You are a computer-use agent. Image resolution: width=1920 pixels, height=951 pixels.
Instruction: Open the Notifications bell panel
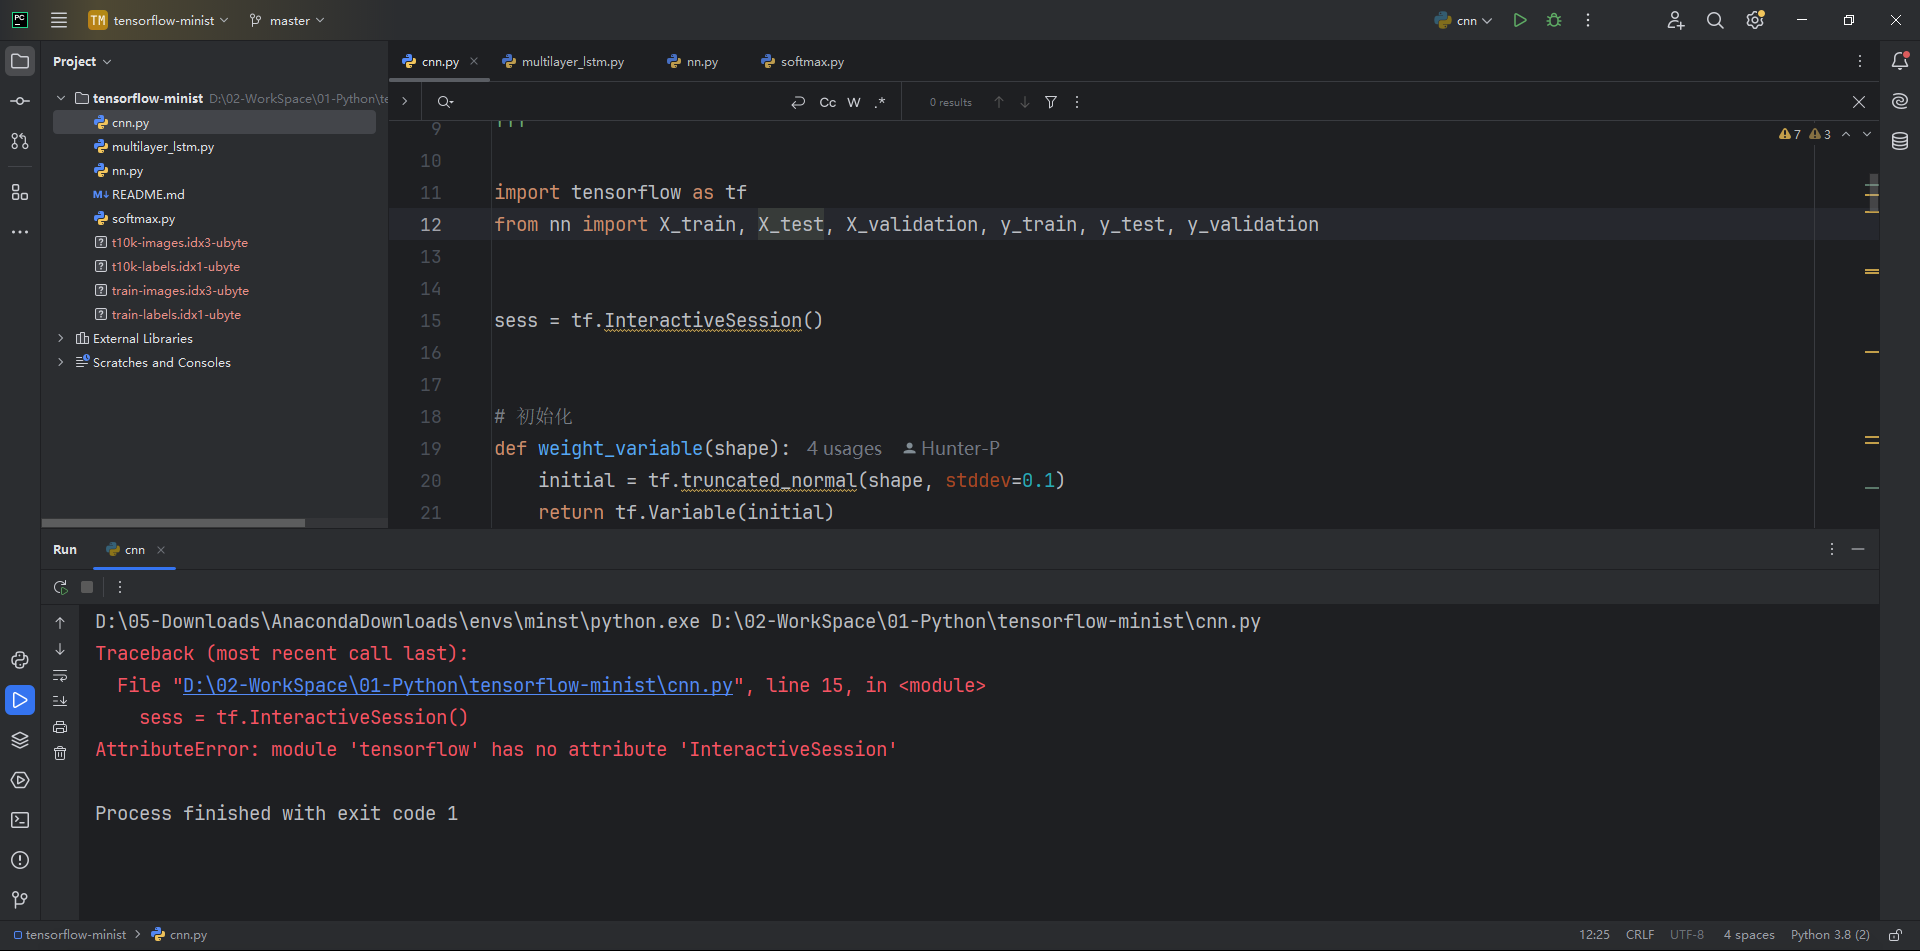(x=1900, y=61)
